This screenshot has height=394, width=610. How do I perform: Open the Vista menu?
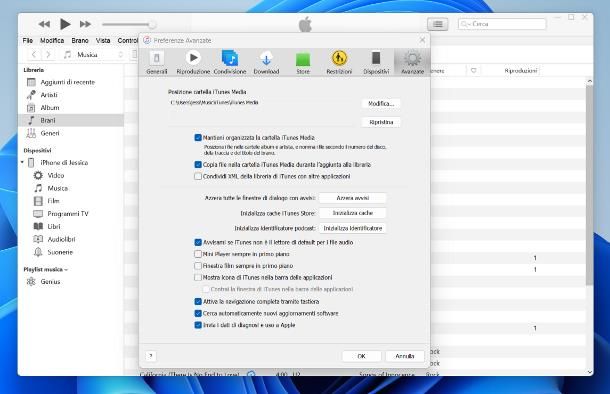click(x=103, y=40)
